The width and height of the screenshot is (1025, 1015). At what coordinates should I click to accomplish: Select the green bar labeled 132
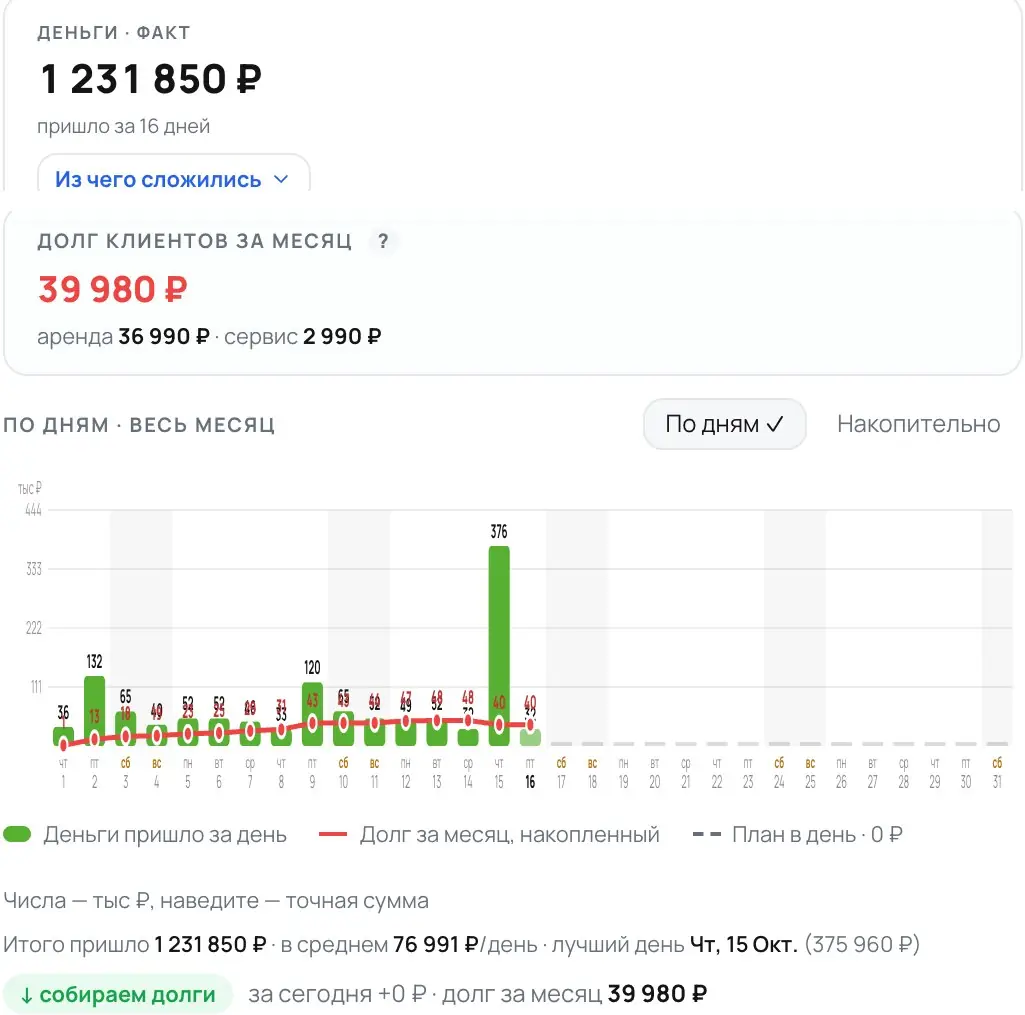[x=94, y=710]
